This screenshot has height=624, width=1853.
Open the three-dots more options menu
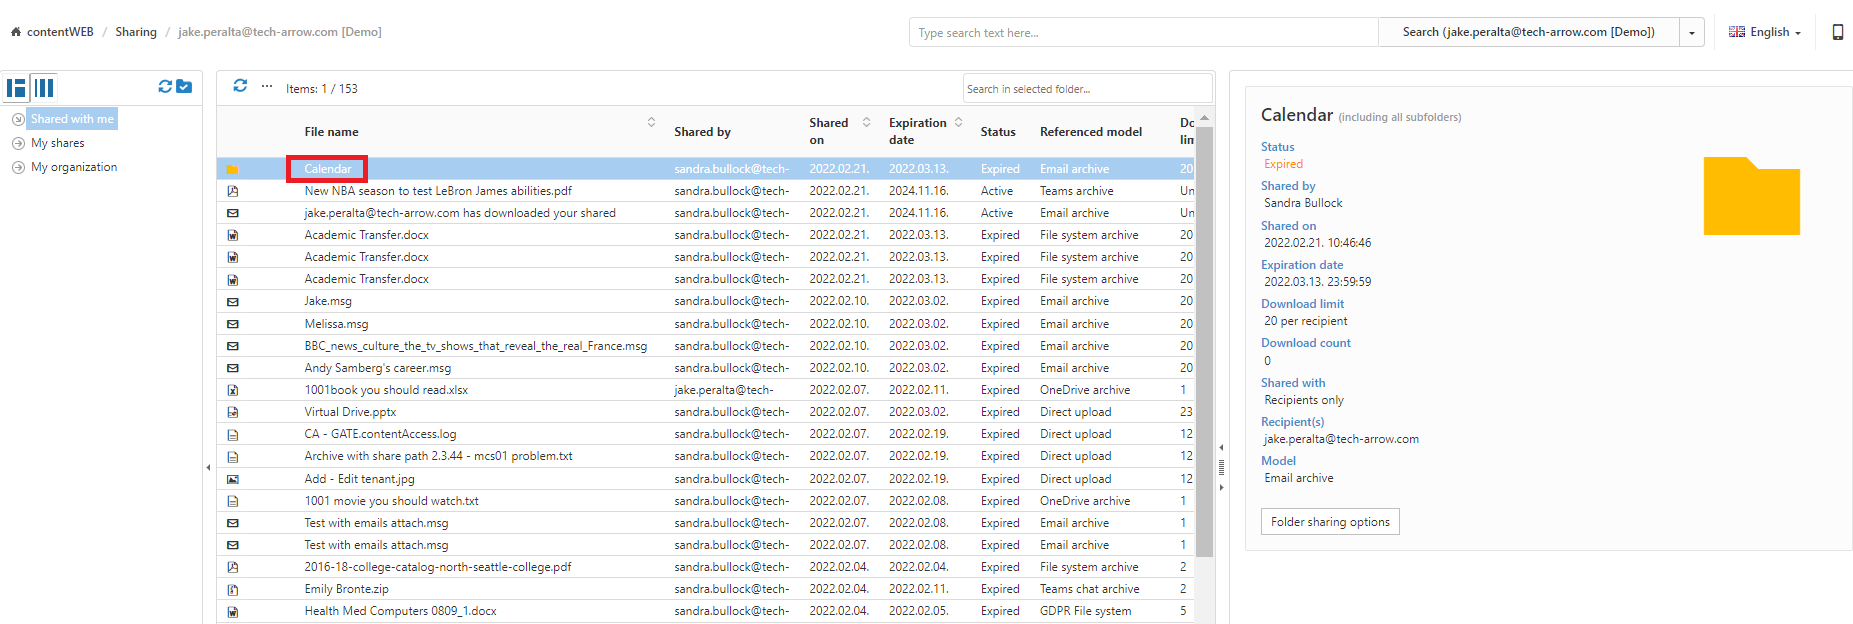pyautogui.click(x=267, y=87)
